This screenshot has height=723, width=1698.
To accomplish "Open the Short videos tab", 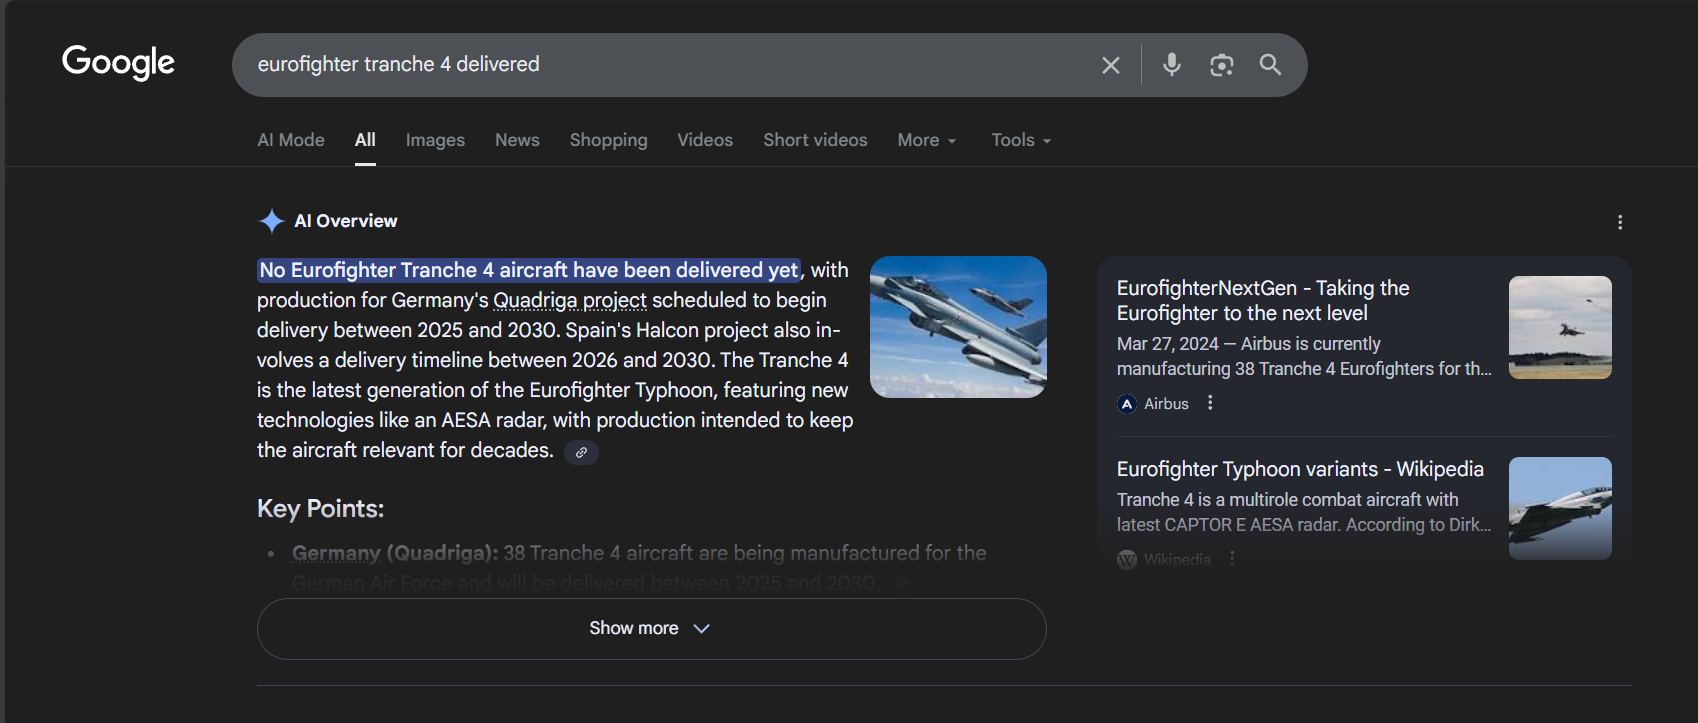I will pos(815,140).
